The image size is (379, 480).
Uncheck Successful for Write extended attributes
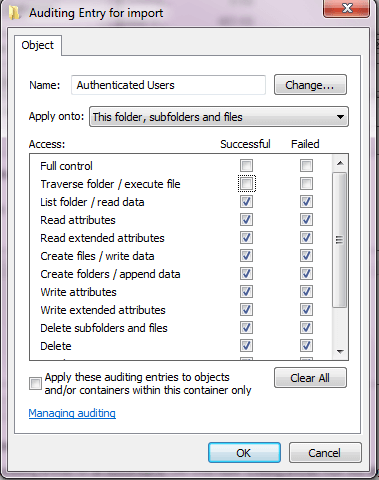(246, 309)
